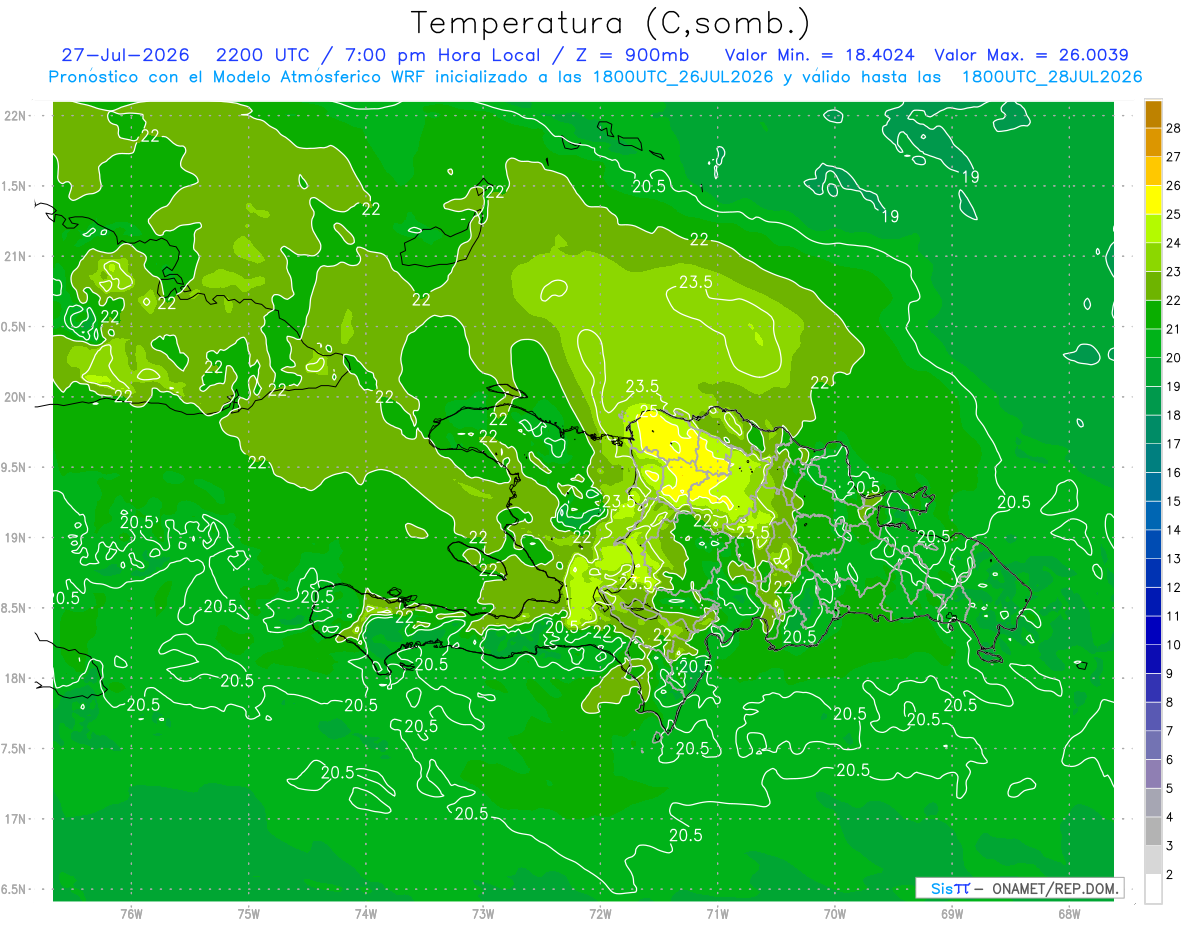The width and height of the screenshot is (1200, 927).
Task: Click the "76W" longitude axis label
Action: pyautogui.click(x=131, y=913)
